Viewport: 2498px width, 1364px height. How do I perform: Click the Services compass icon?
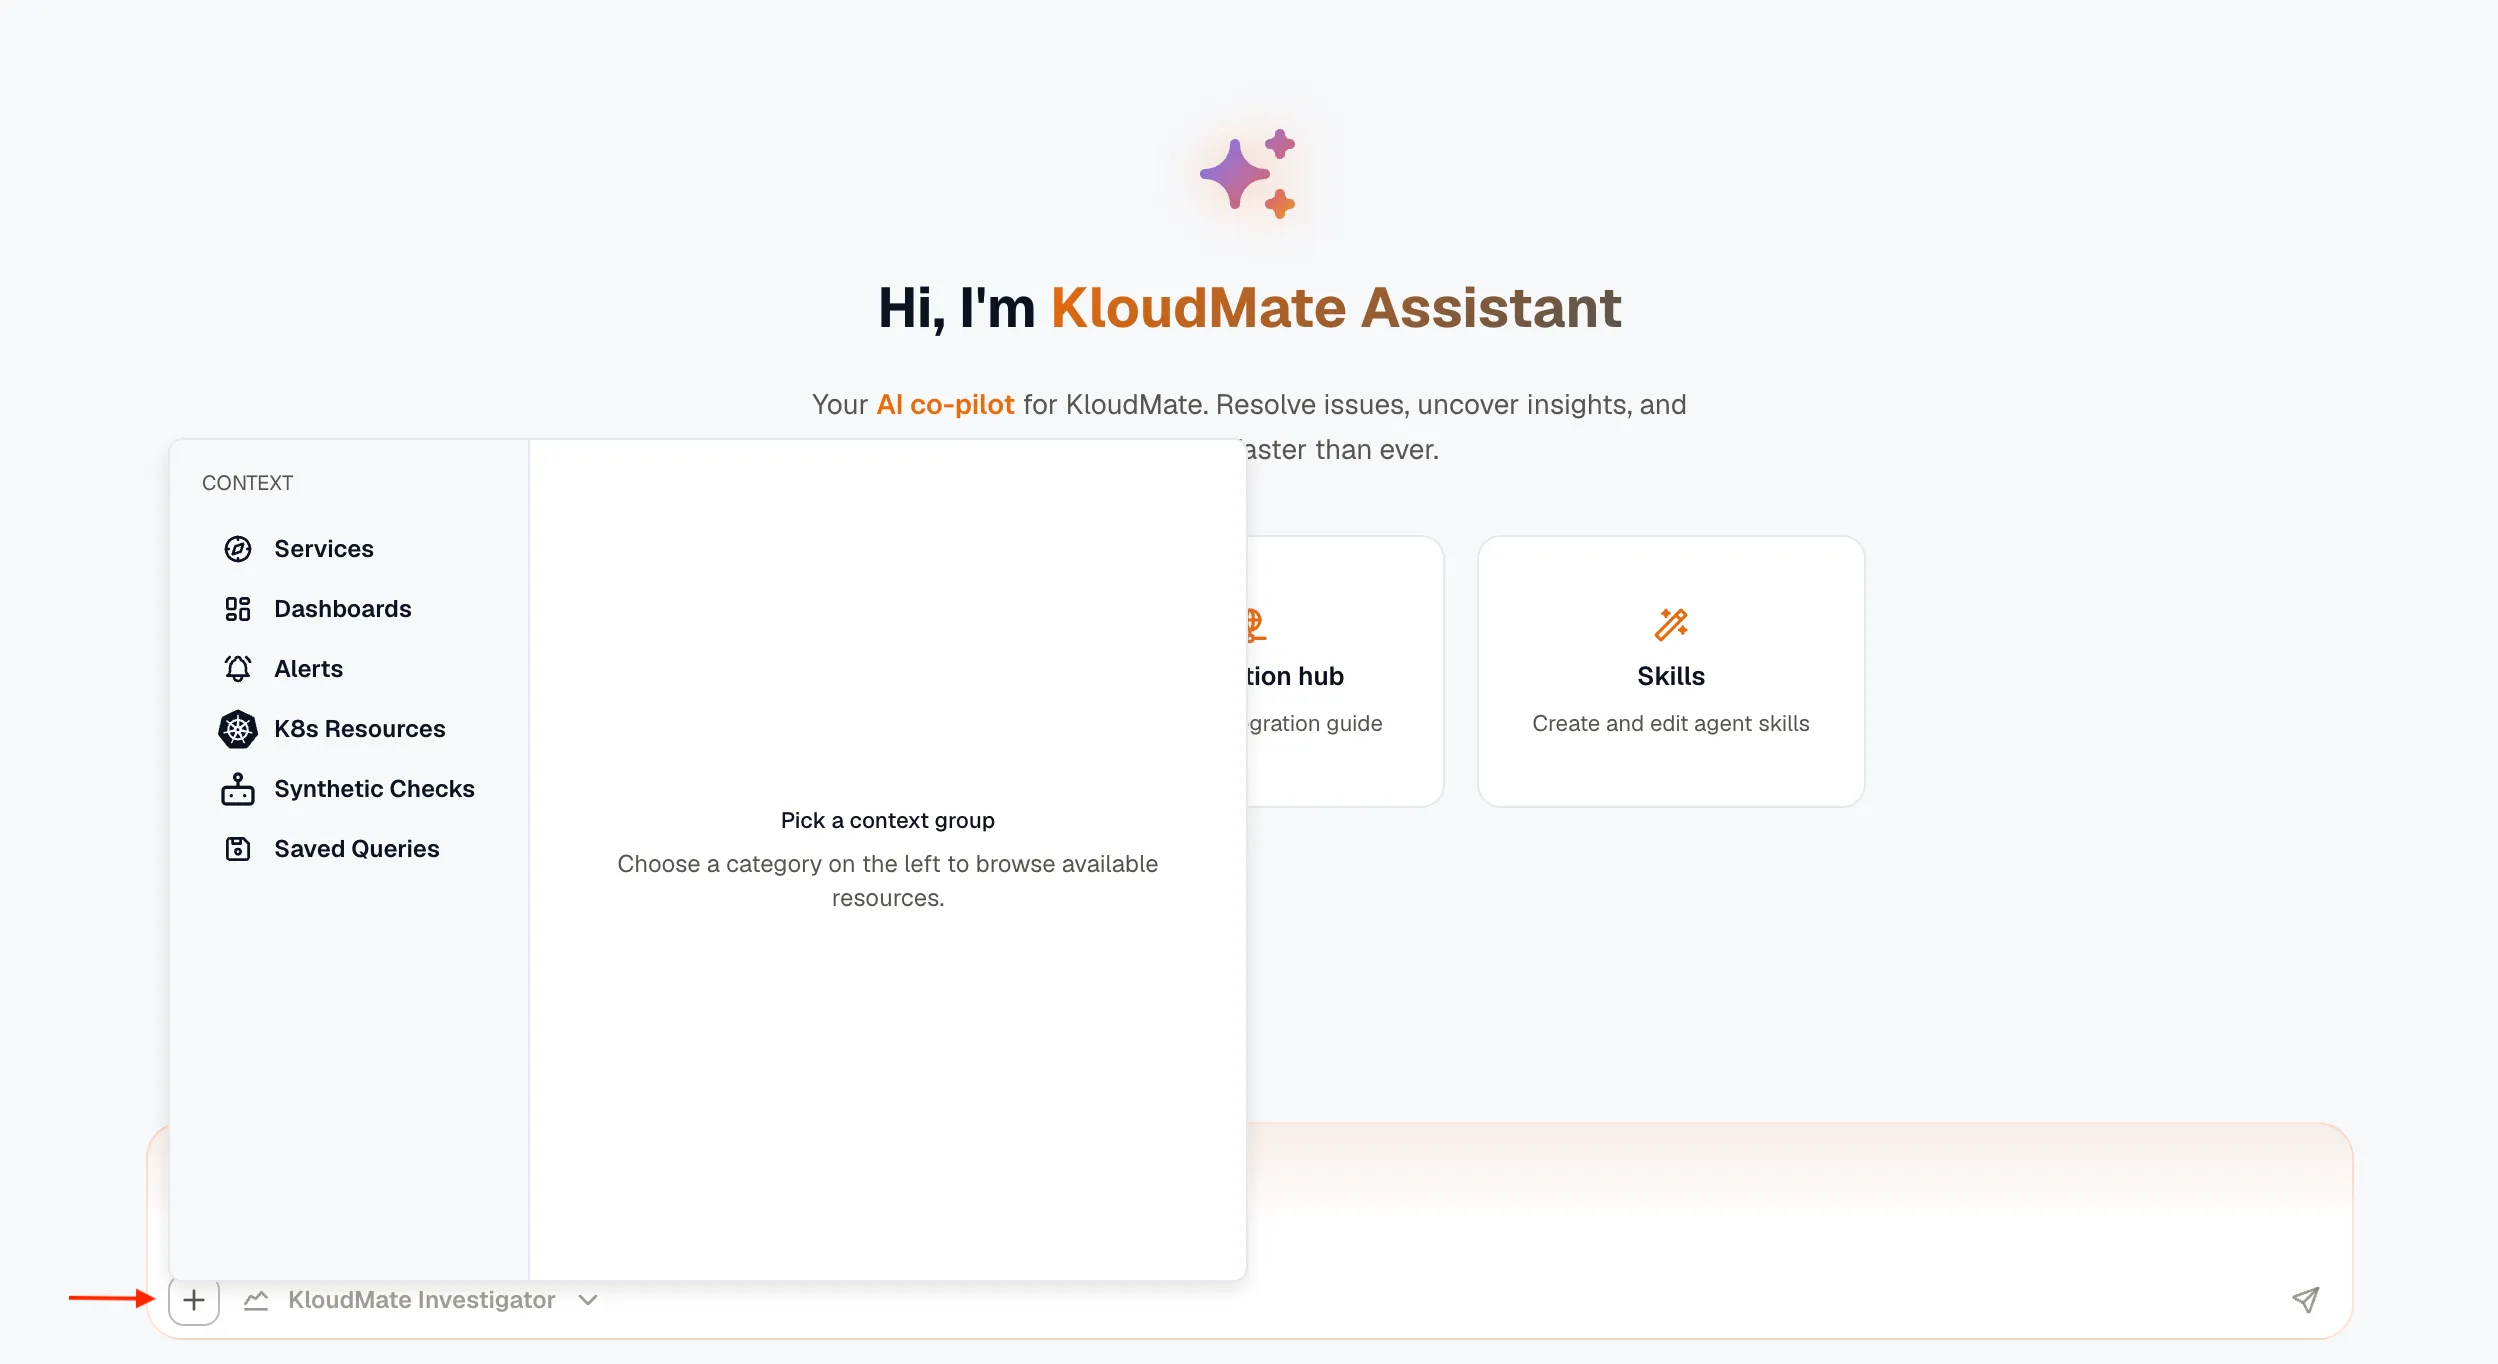coord(238,549)
